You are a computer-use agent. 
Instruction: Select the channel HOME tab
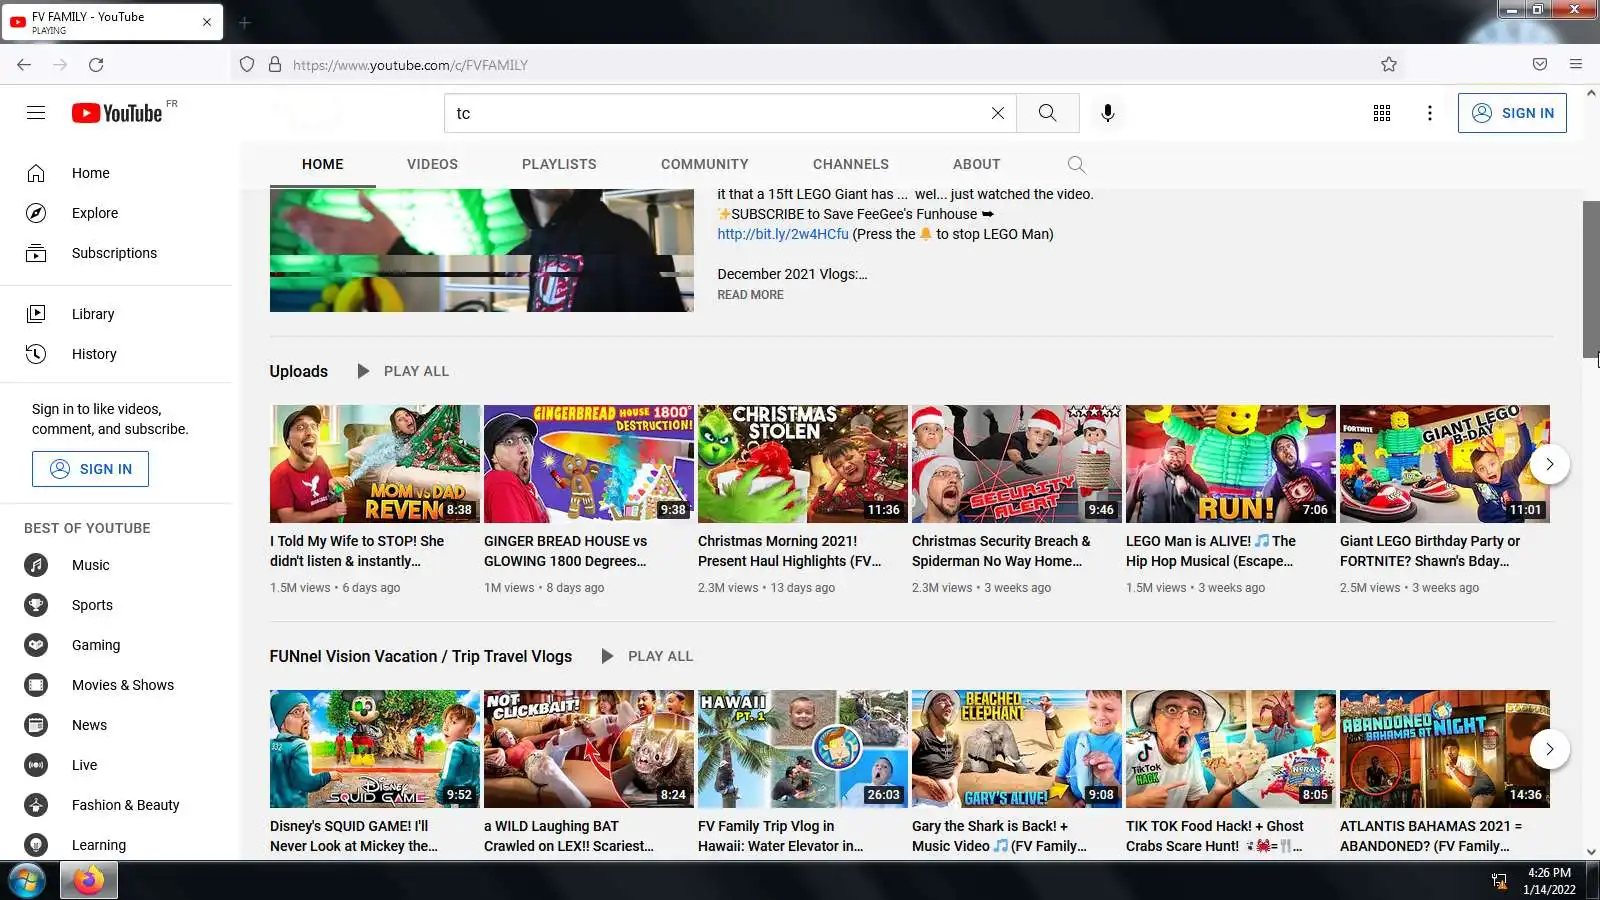[x=323, y=164]
